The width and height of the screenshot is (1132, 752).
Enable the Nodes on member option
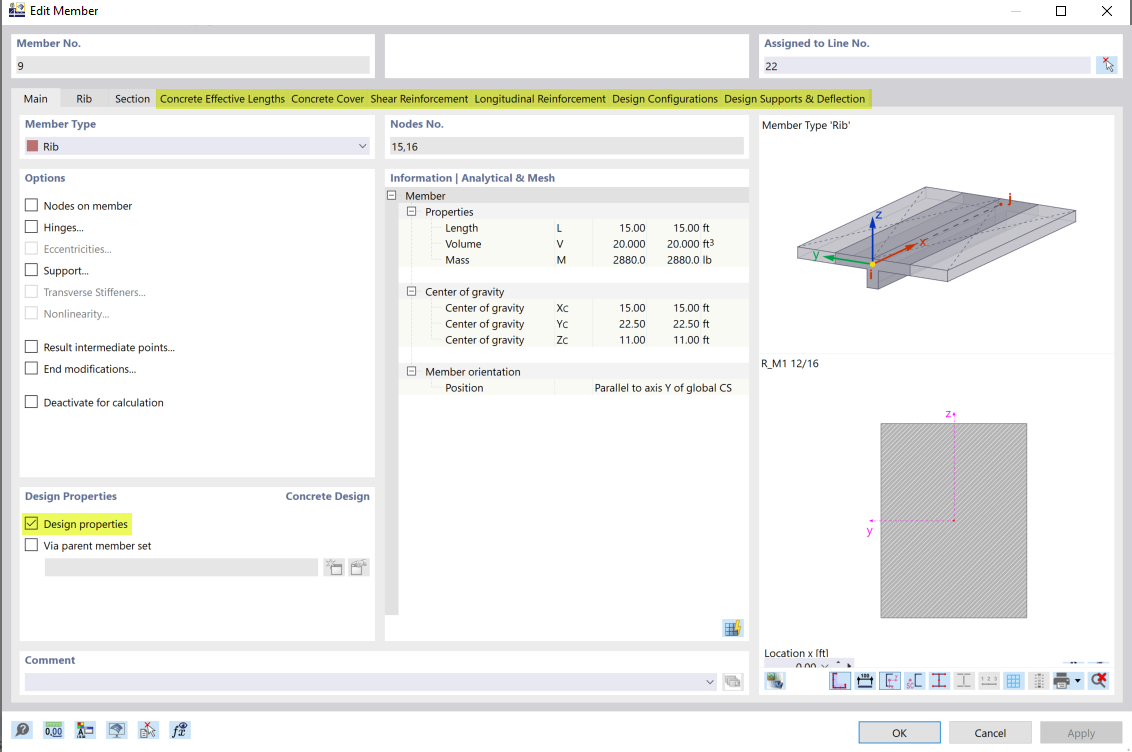click(x=29, y=205)
